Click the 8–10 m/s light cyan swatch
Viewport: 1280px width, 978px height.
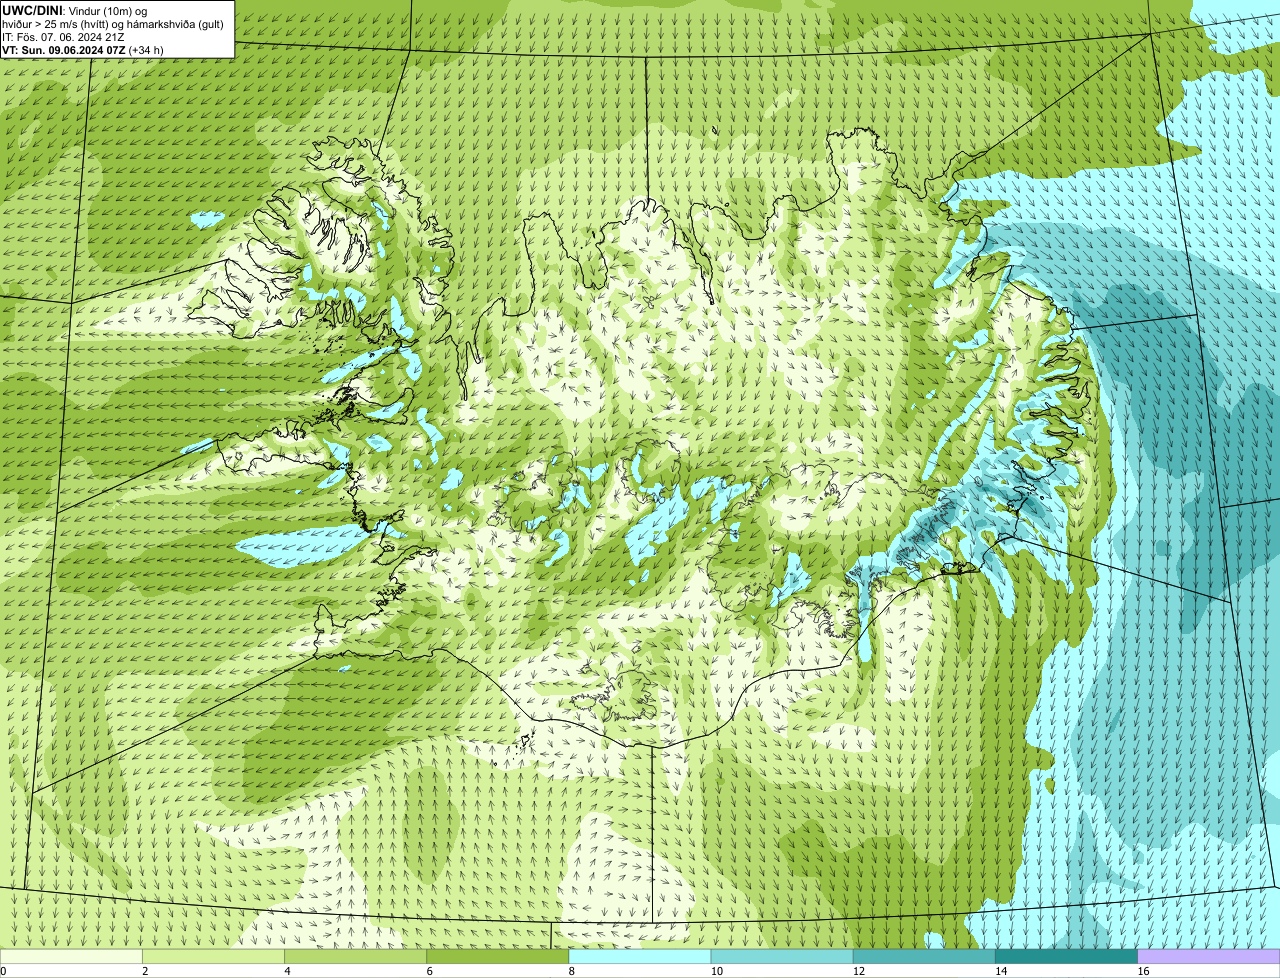coord(640,956)
